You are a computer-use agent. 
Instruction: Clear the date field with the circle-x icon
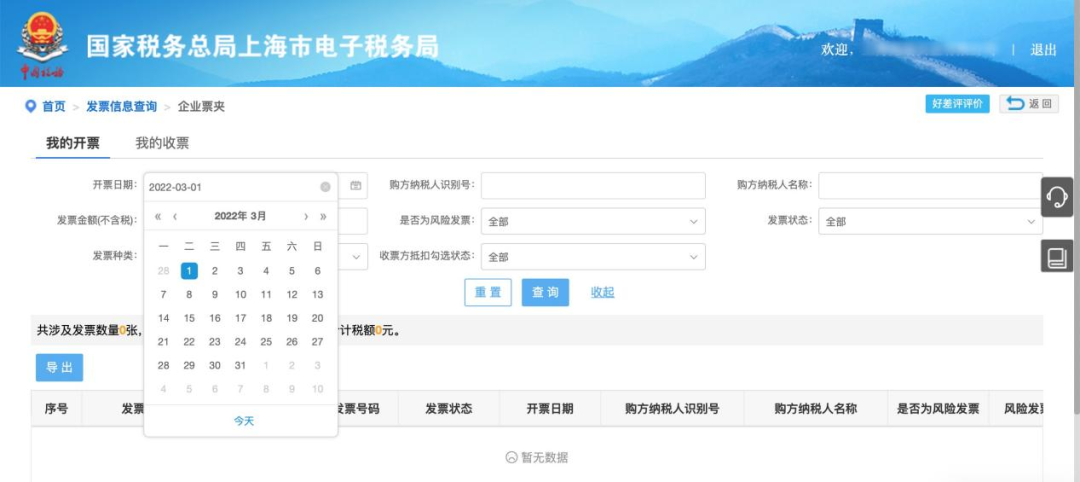tap(325, 187)
